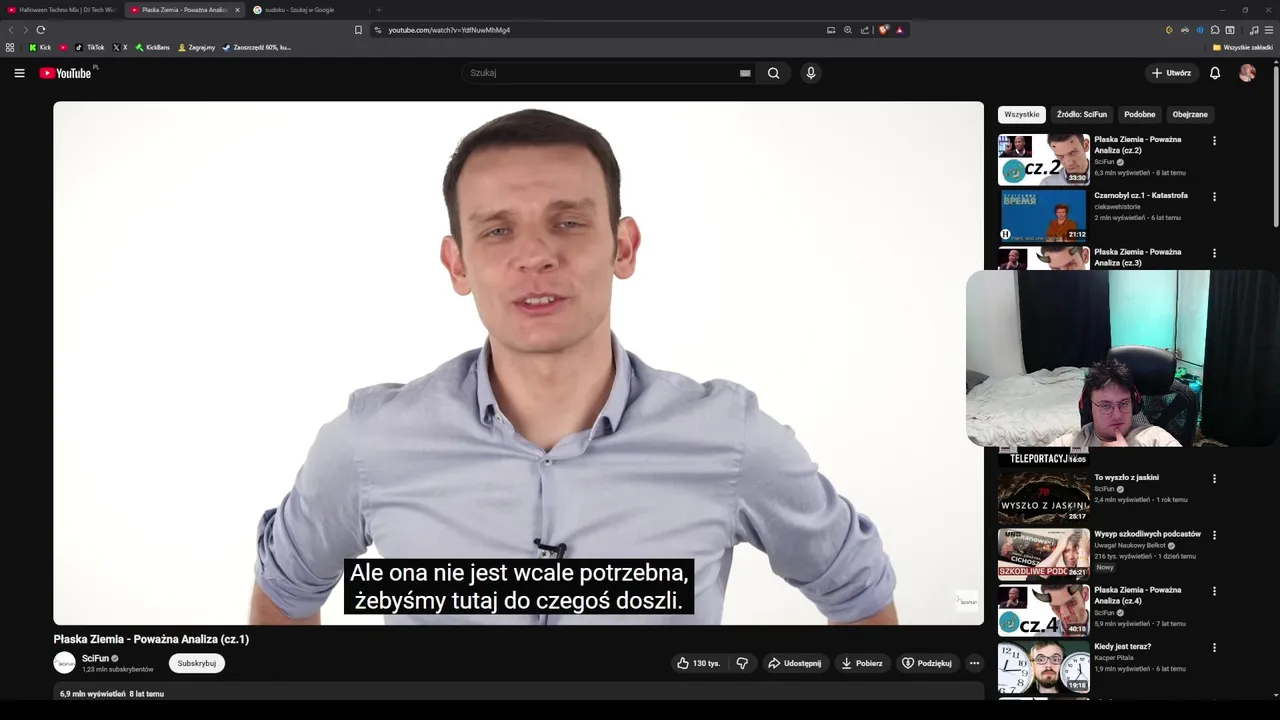Open browser extensions puzzle icon
The image size is (1280, 720).
pyautogui.click(x=1215, y=30)
